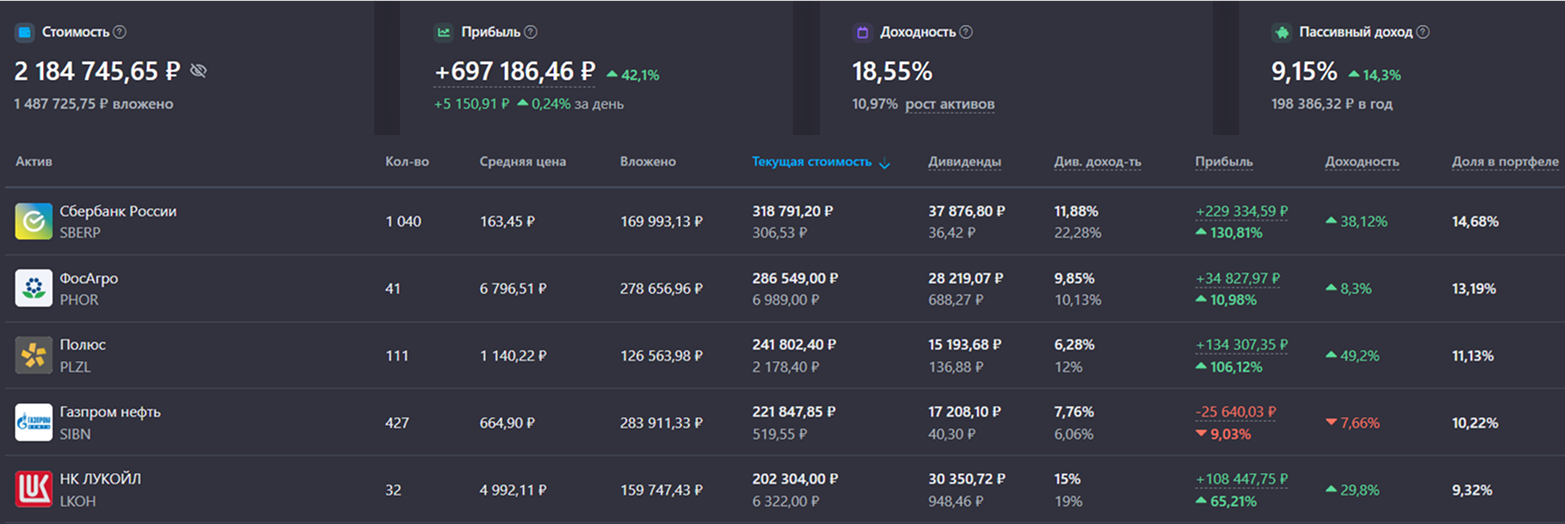Image resolution: width=1565 pixels, height=524 pixels.
Task: Click the SIBN ticker text
Action: click(75, 434)
